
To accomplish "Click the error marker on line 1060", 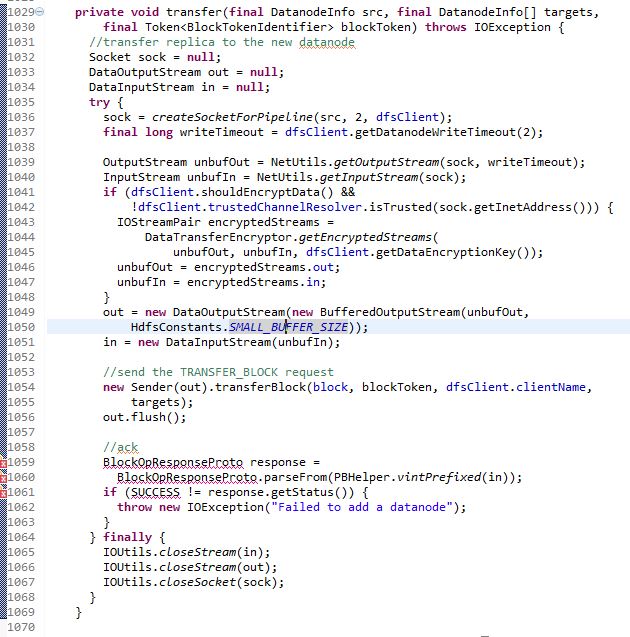I will point(4,477).
